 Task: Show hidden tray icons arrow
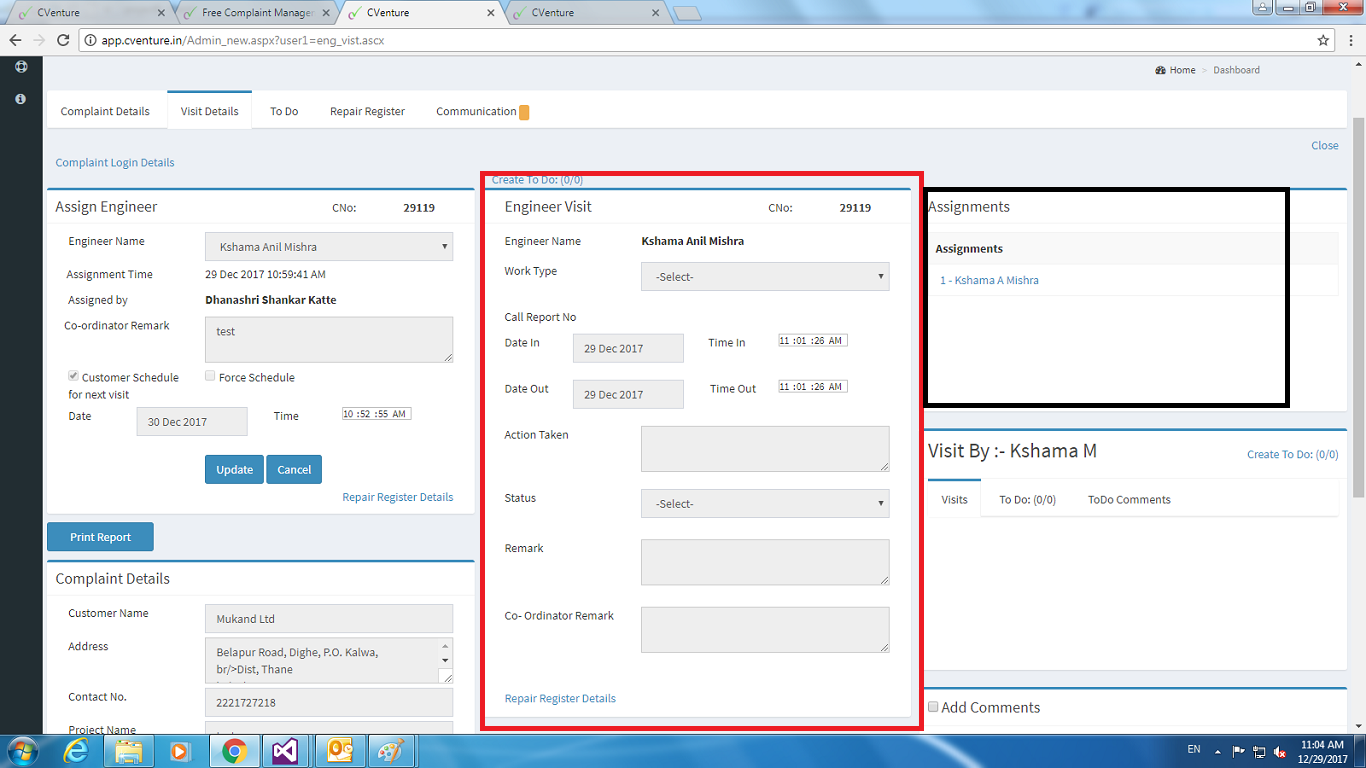click(x=1217, y=751)
